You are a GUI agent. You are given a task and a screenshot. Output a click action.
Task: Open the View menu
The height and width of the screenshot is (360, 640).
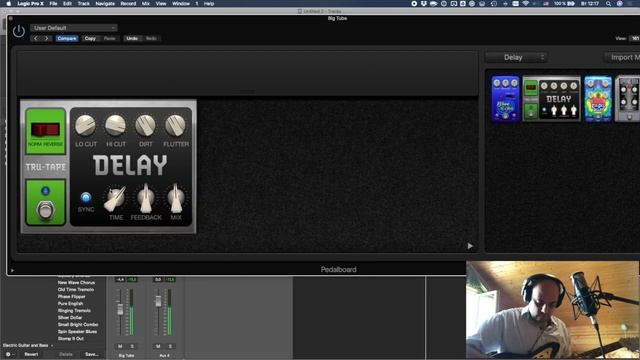[x=161, y=4]
